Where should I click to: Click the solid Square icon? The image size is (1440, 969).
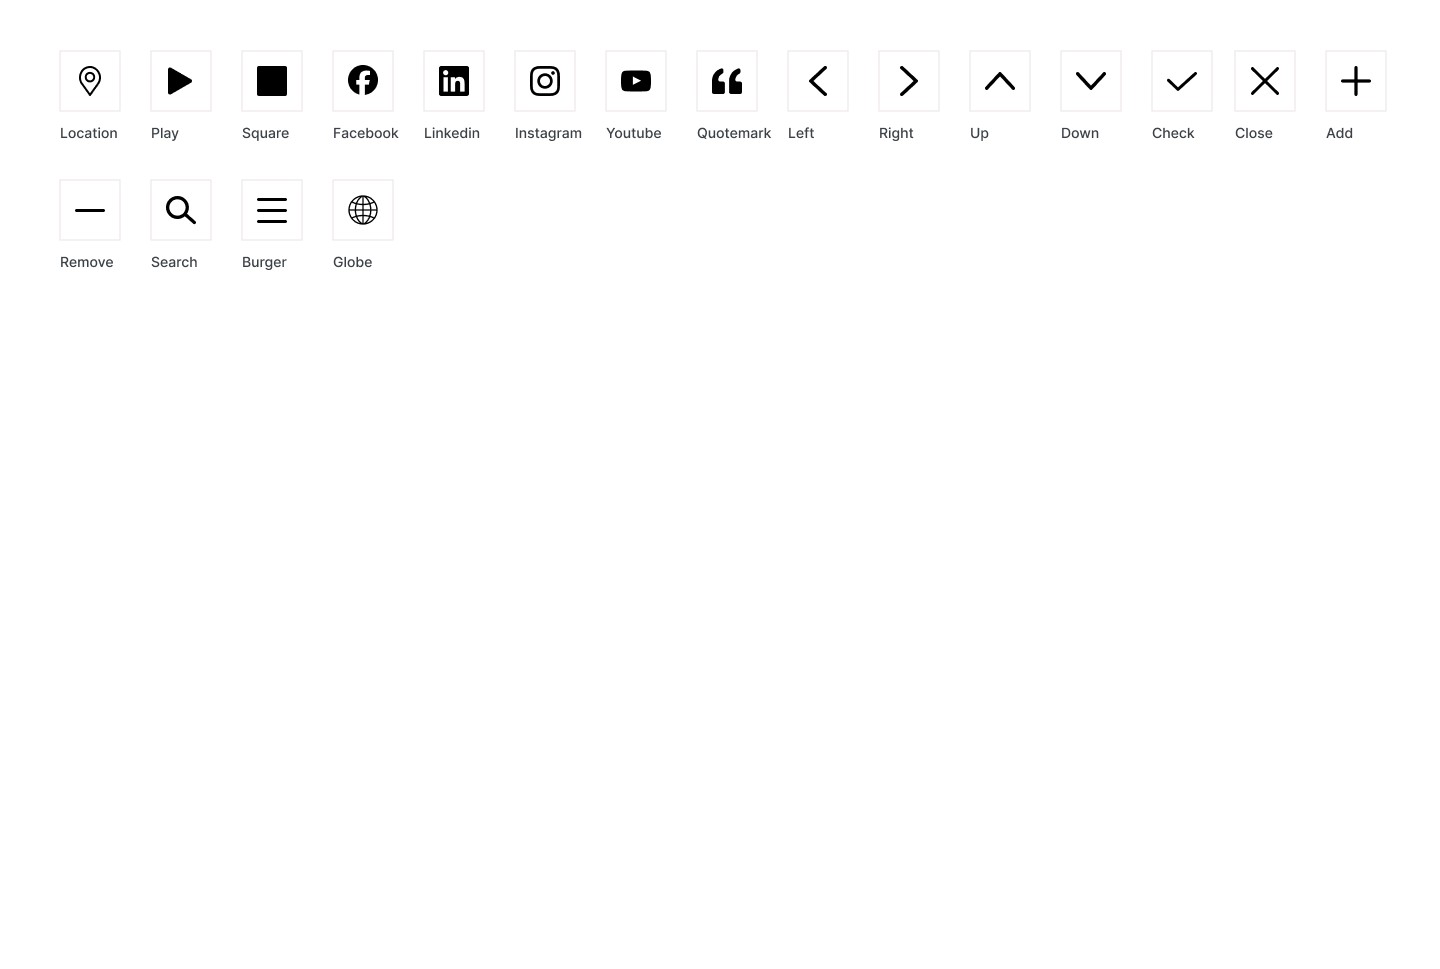pyautogui.click(x=272, y=81)
